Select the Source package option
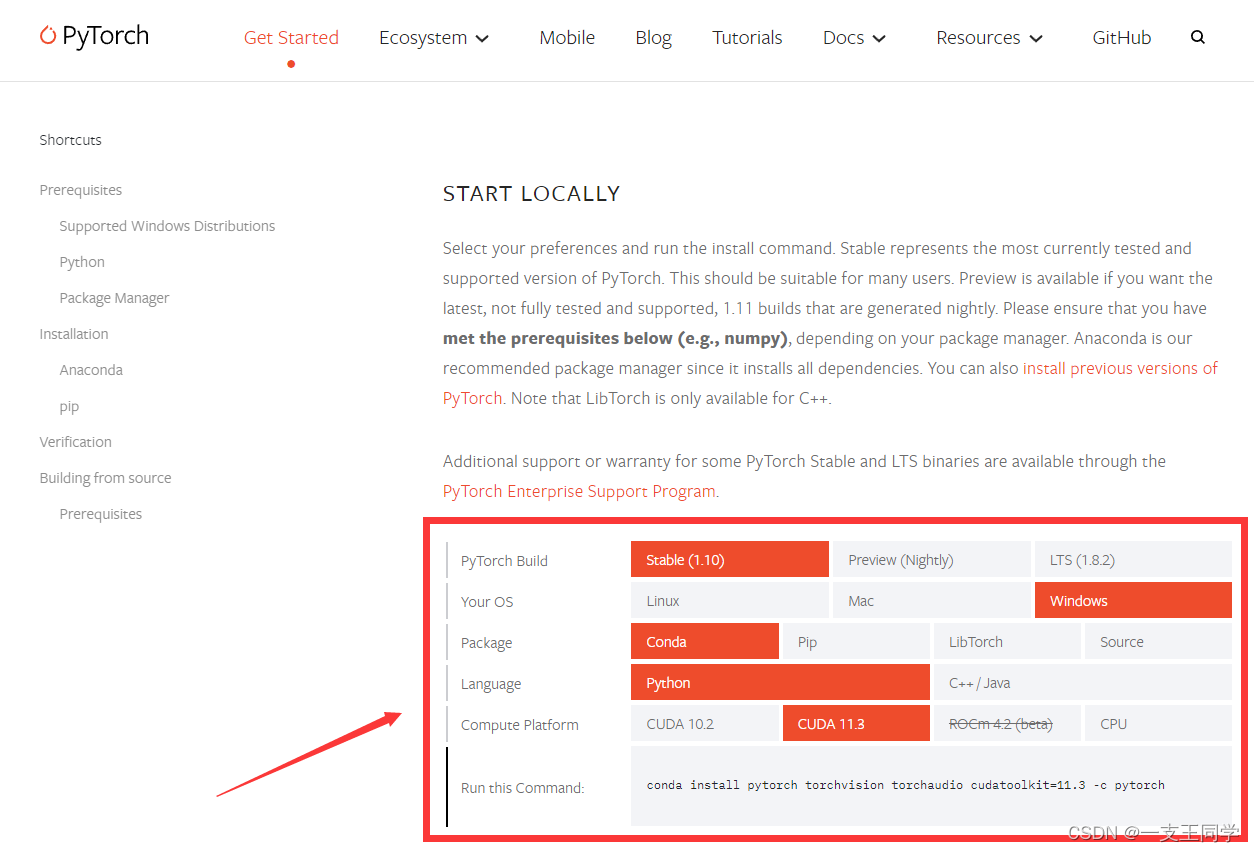The height and width of the screenshot is (852, 1254). (1158, 641)
